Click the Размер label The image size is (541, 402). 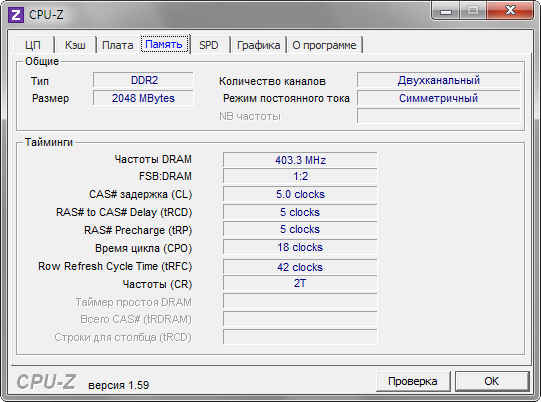50,98
